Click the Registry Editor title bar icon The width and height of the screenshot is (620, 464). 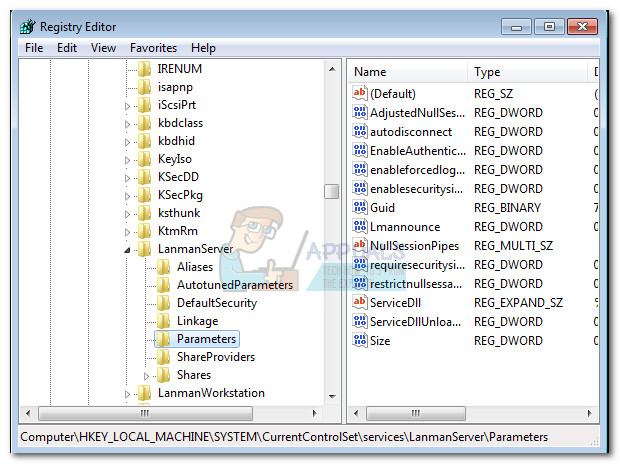coord(28,27)
